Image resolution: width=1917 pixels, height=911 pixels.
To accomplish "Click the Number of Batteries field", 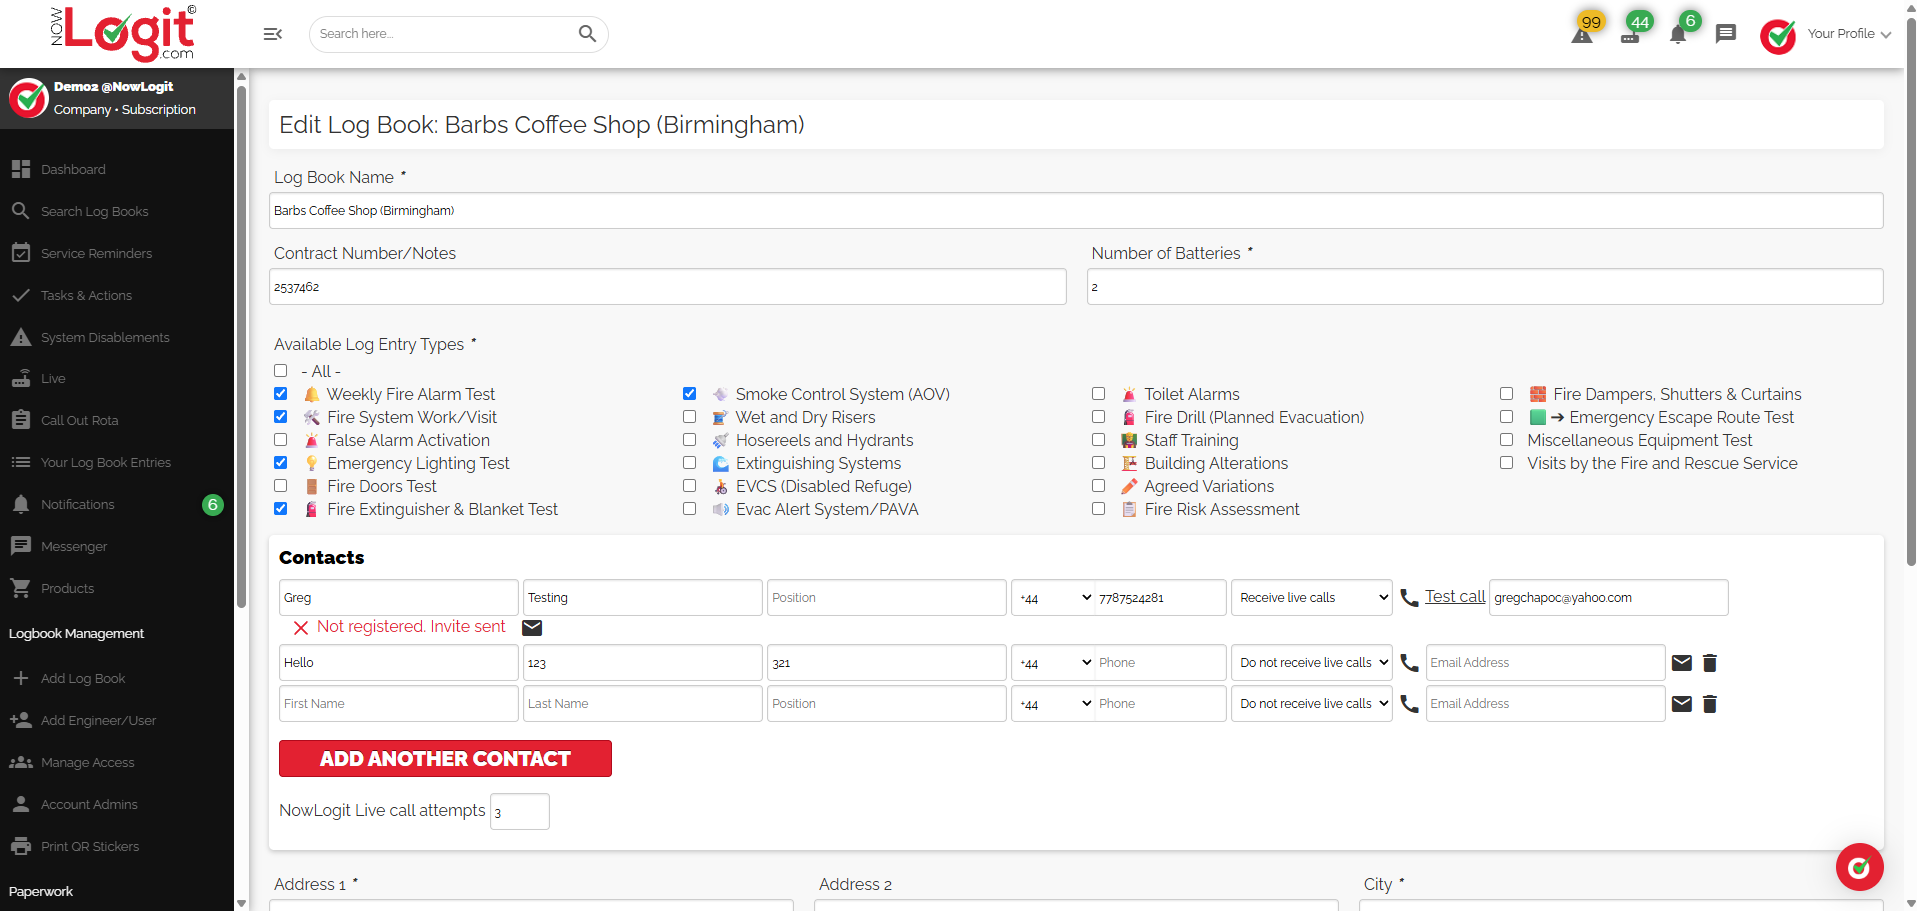I will pos(1485,287).
